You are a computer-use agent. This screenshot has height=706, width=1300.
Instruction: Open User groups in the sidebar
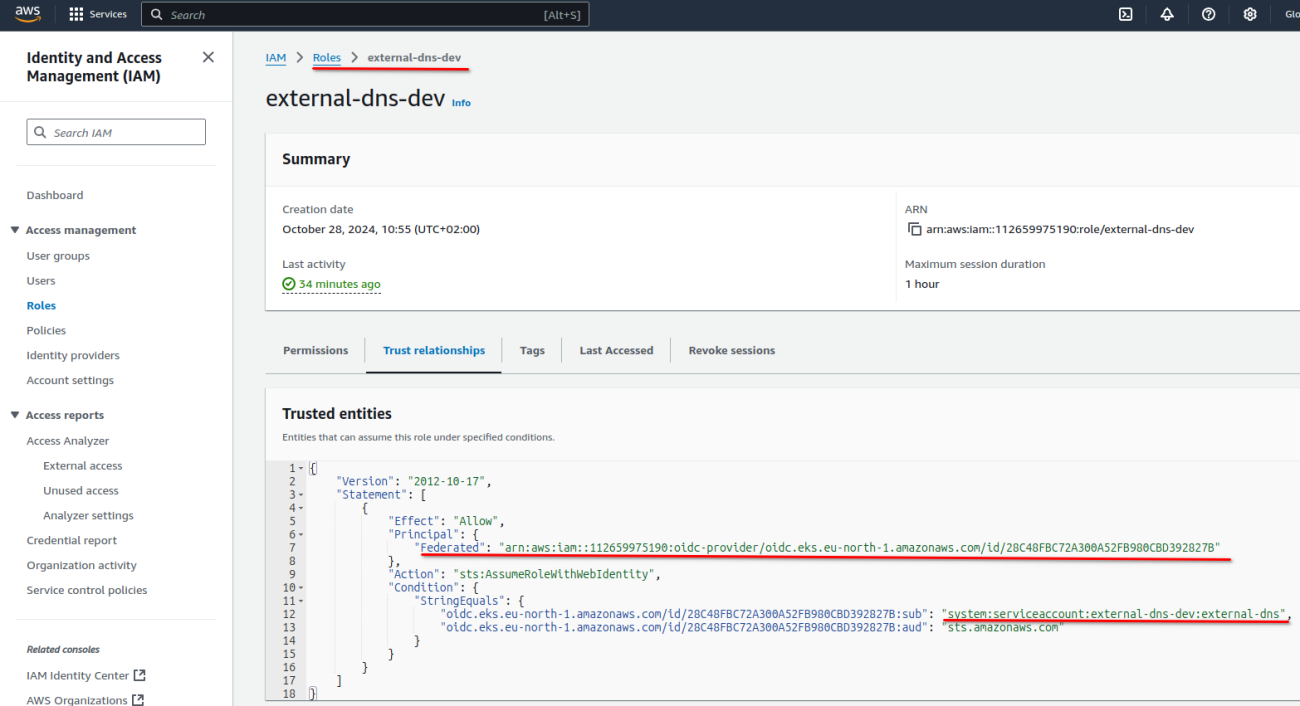coord(58,256)
